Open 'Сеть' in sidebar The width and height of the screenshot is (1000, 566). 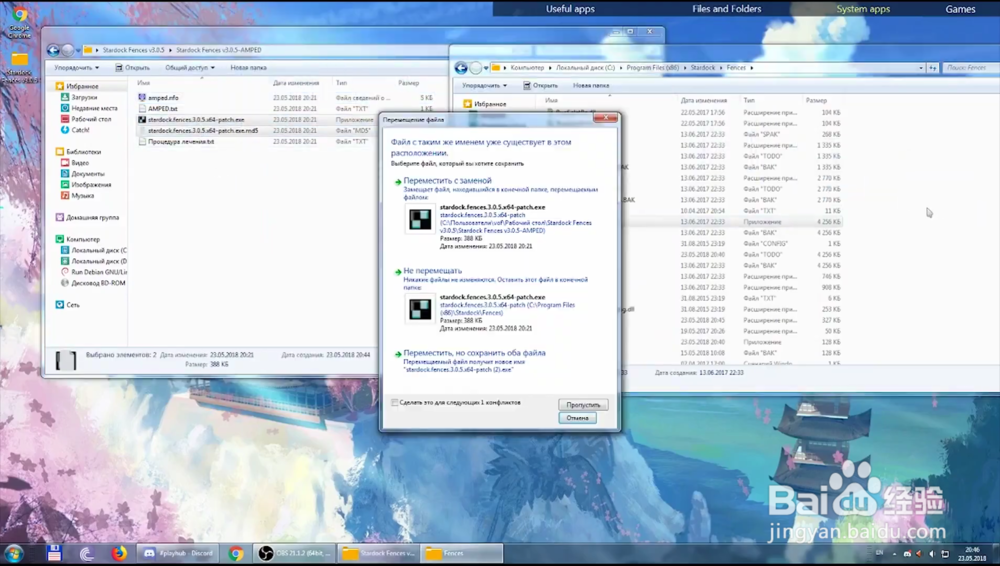click(73, 305)
